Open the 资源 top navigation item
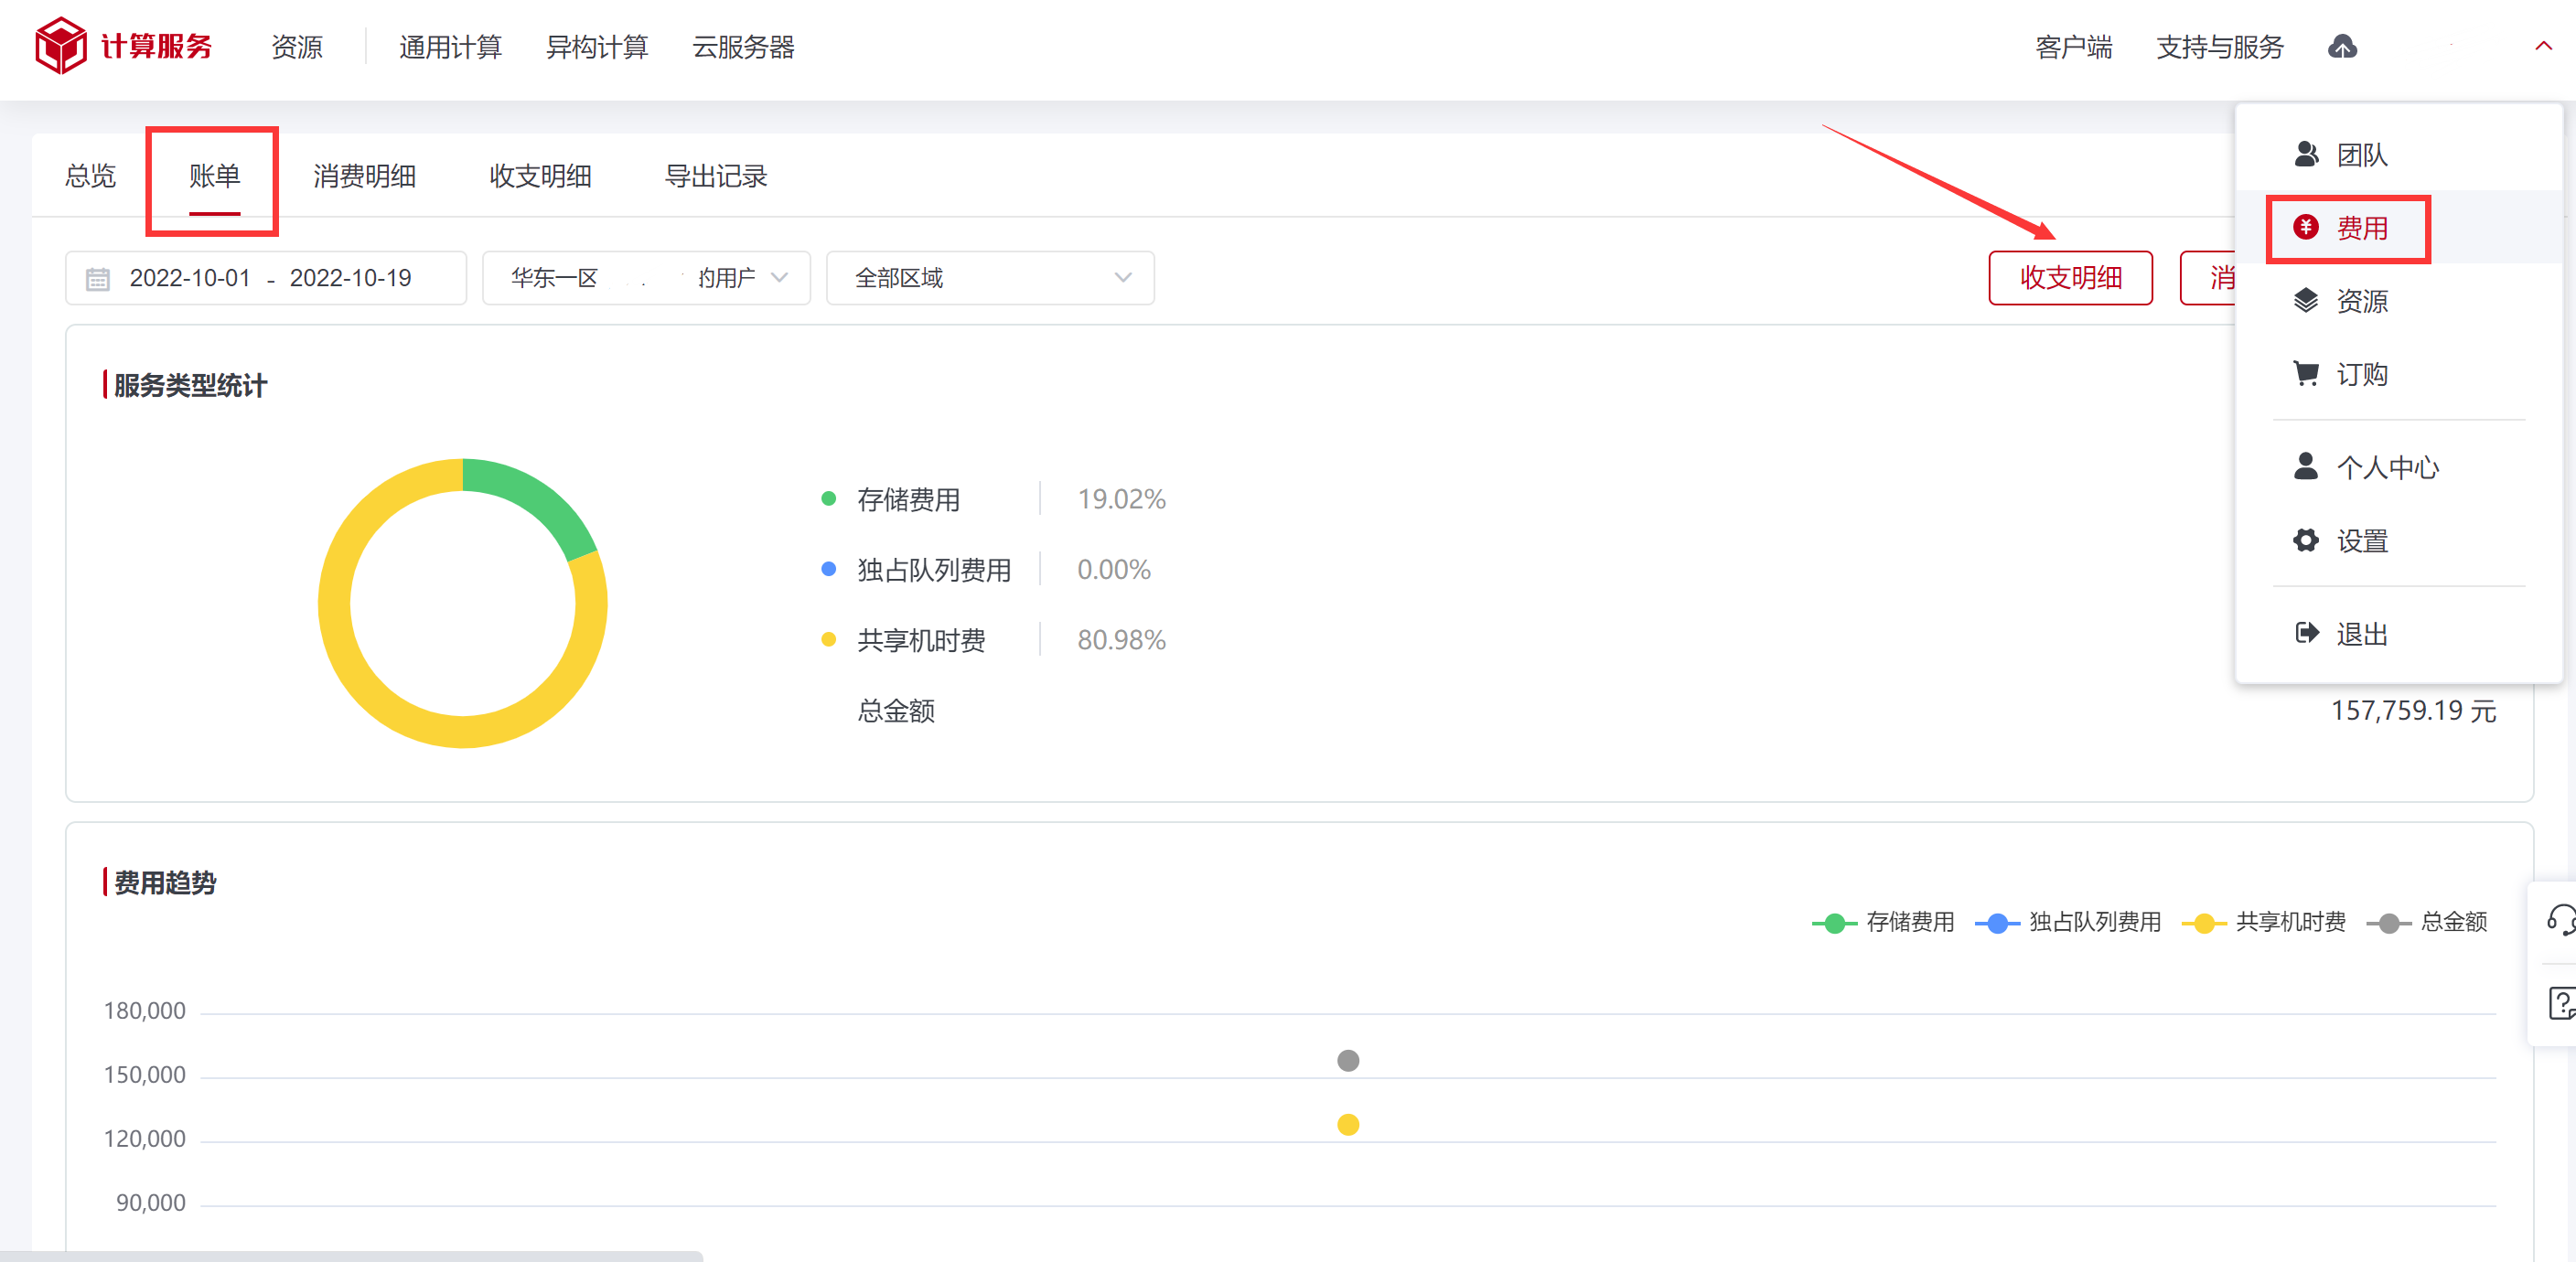Image resolution: width=2576 pixels, height=1262 pixels. 297,47
